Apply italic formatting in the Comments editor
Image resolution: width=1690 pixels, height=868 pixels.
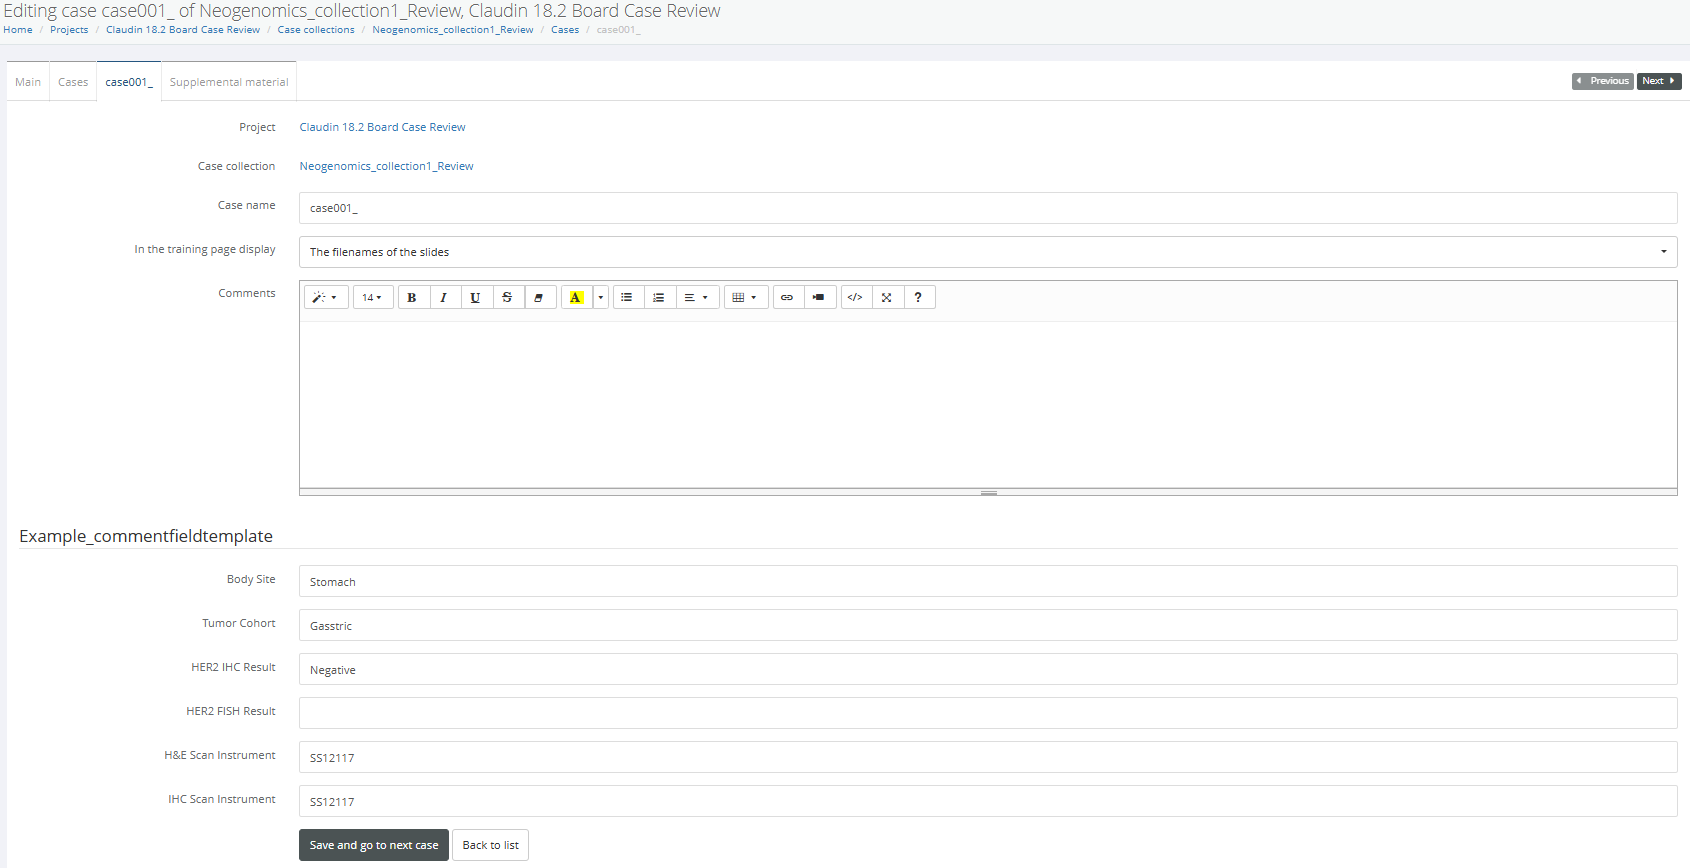443,297
